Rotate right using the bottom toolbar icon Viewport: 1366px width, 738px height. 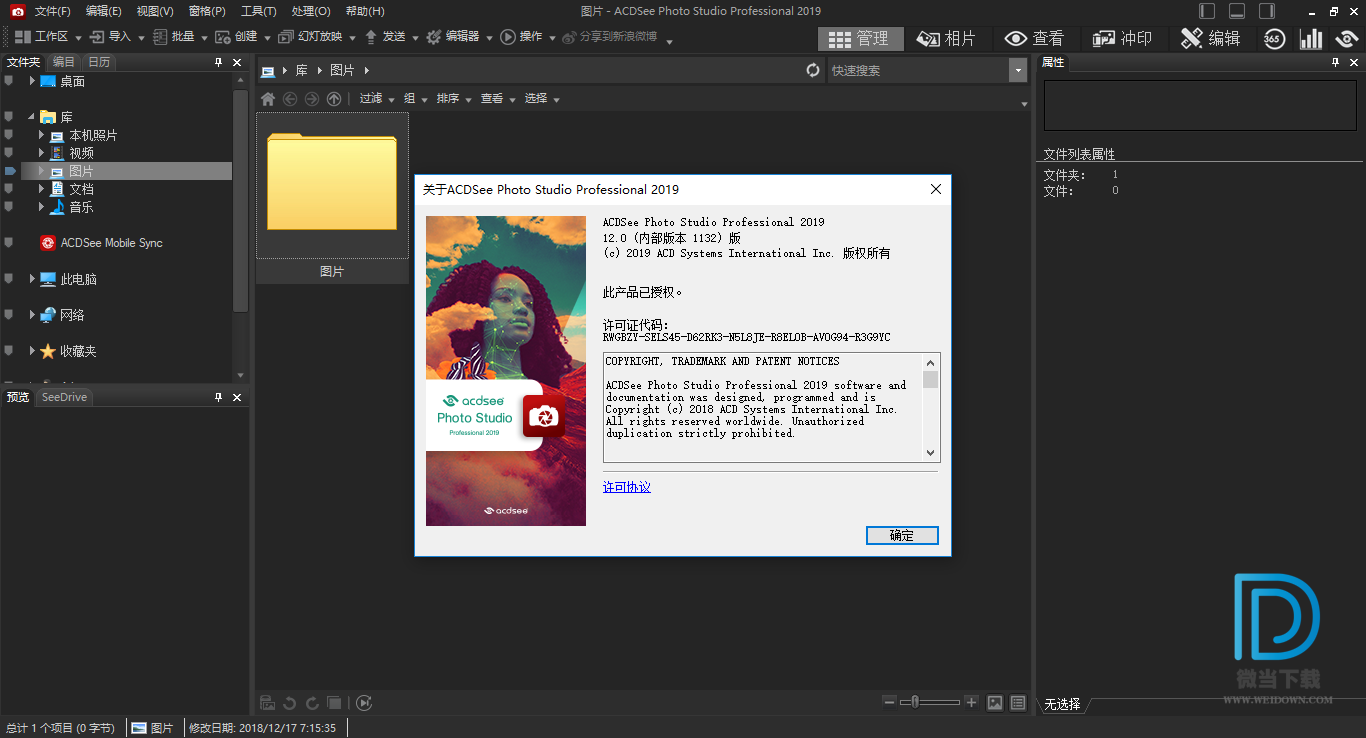pyautogui.click(x=312, y=703)
